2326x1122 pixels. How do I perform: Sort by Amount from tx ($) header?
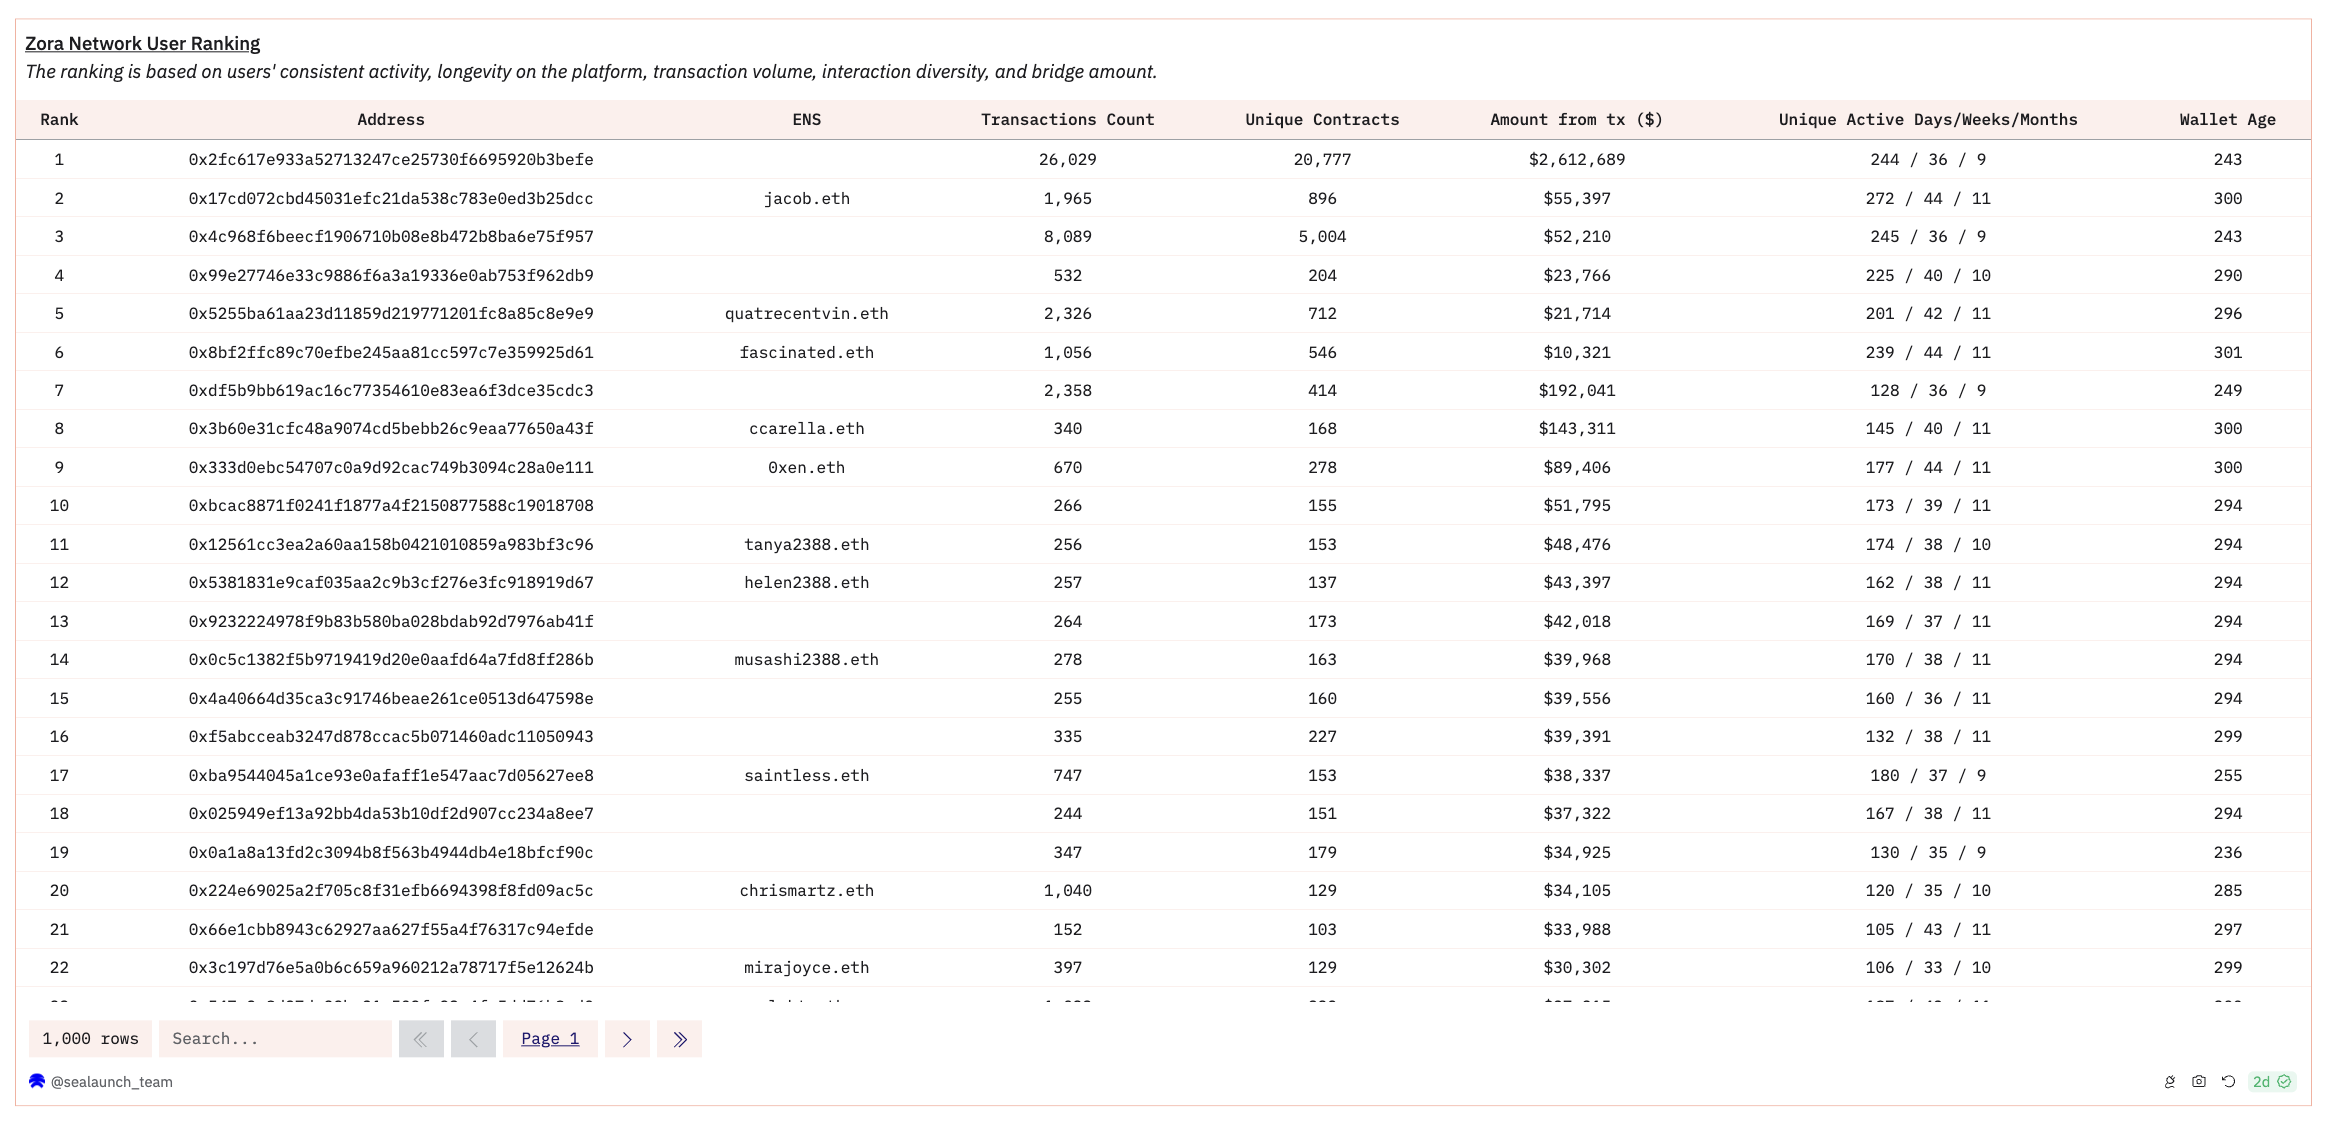click(x=1576, y=120)
